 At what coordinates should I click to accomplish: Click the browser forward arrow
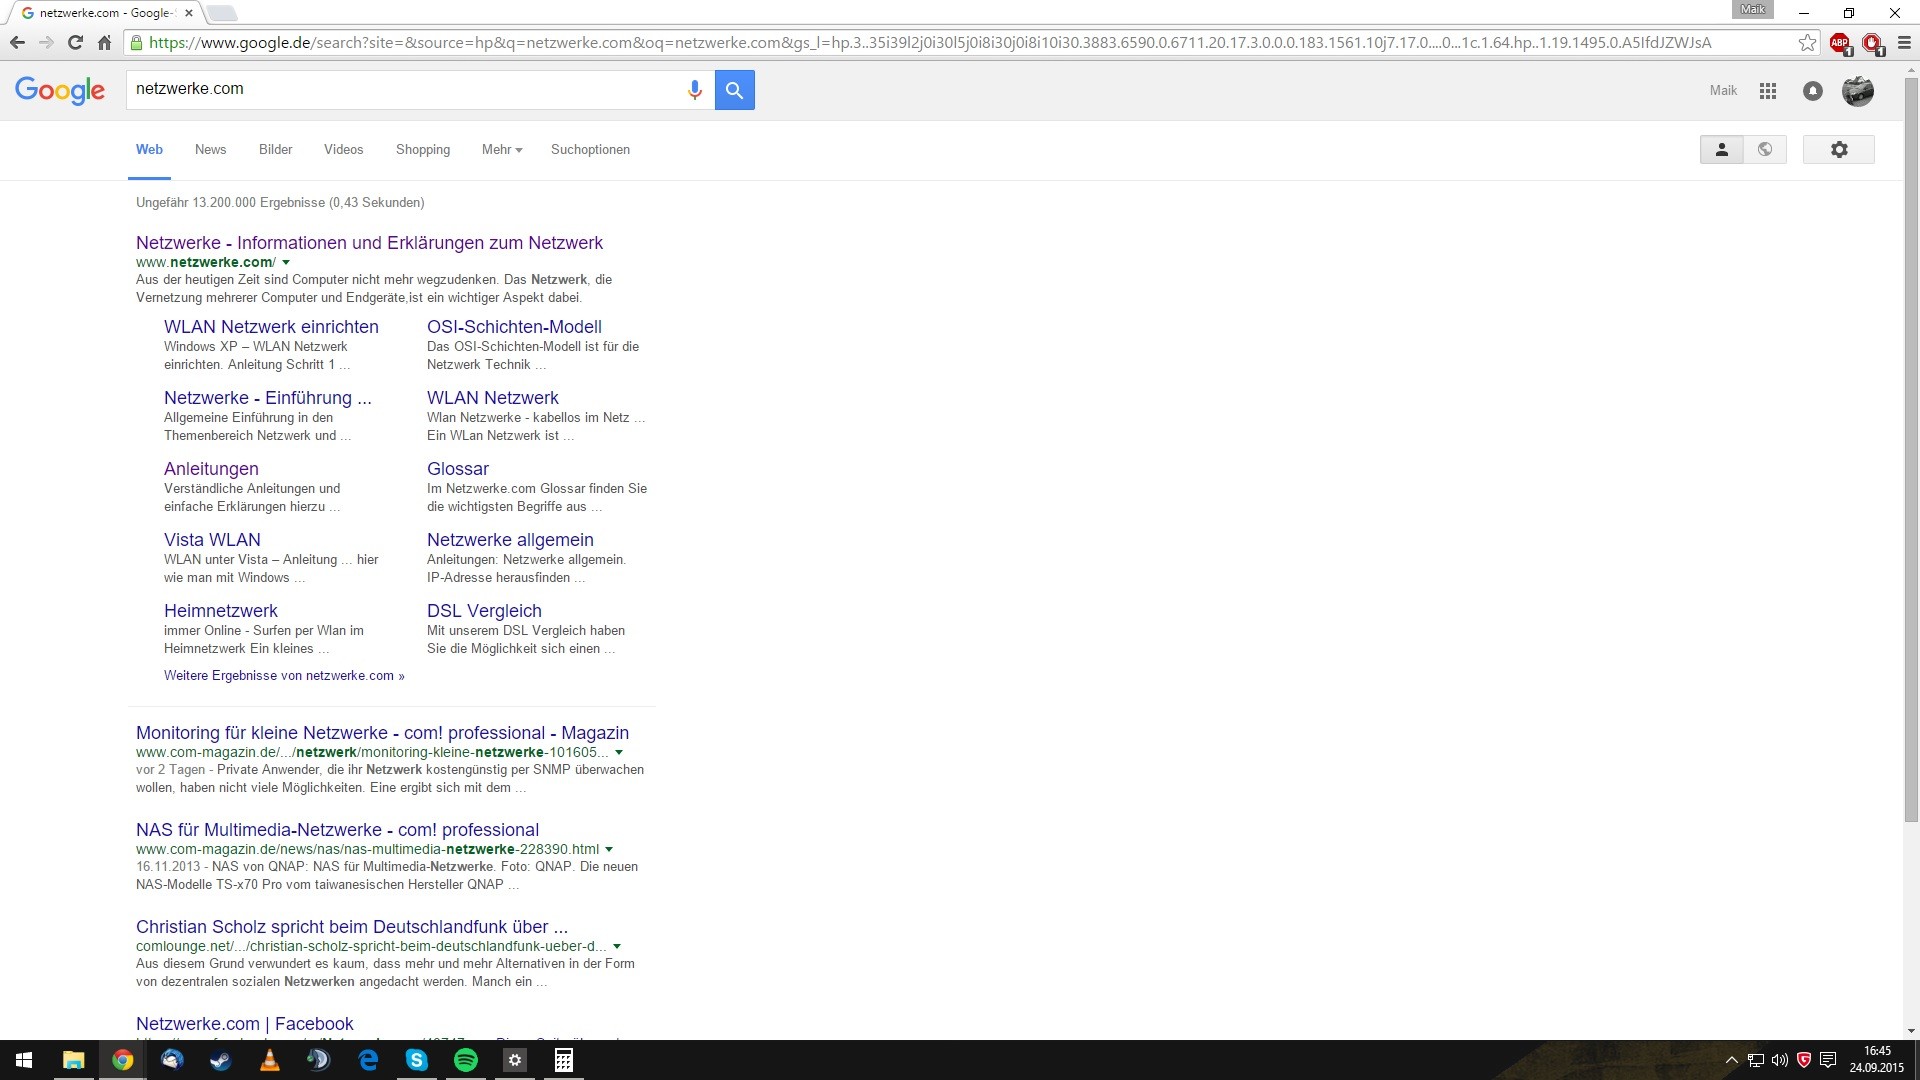pos(46,43)
